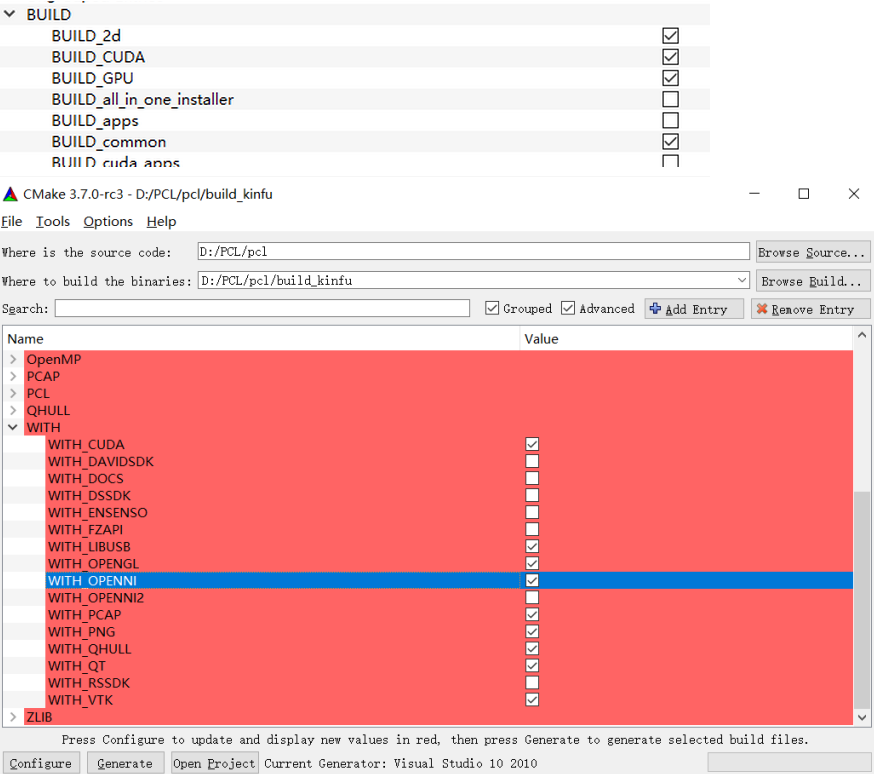Collapse the BUILD group
Viewport: 874px width, 774px height.
point(9,14)
